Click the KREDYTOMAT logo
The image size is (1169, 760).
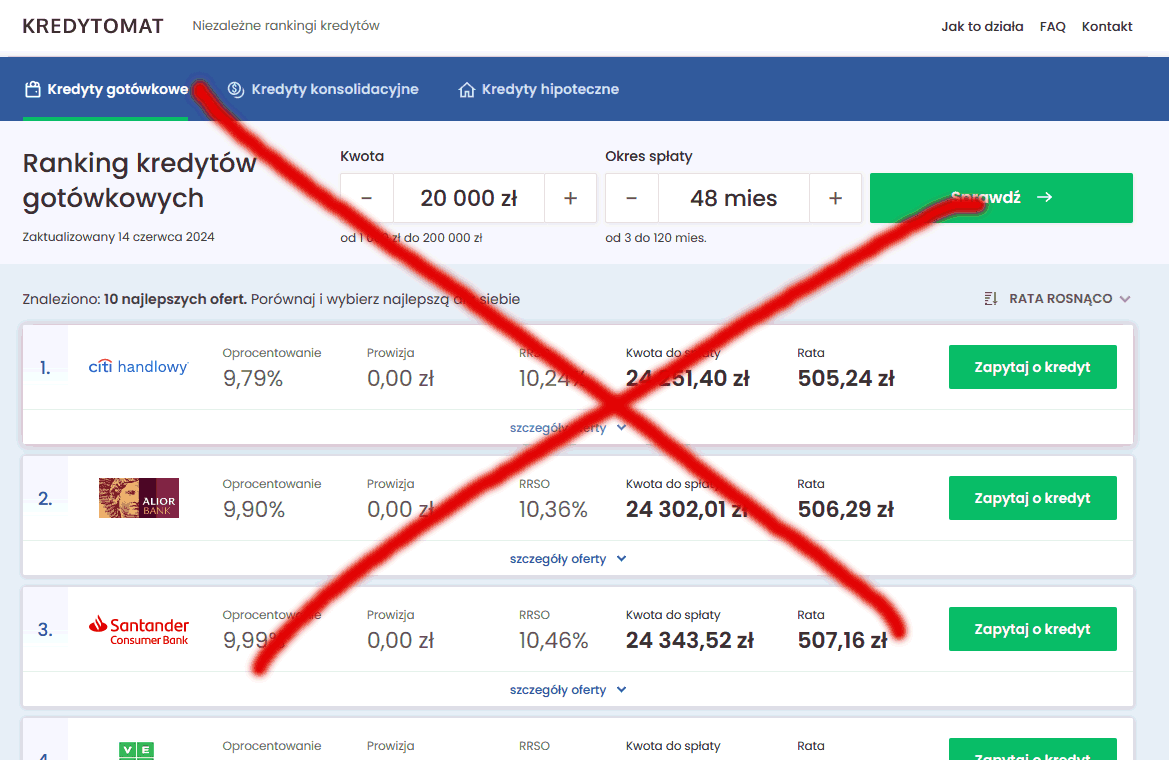[92, 26]
